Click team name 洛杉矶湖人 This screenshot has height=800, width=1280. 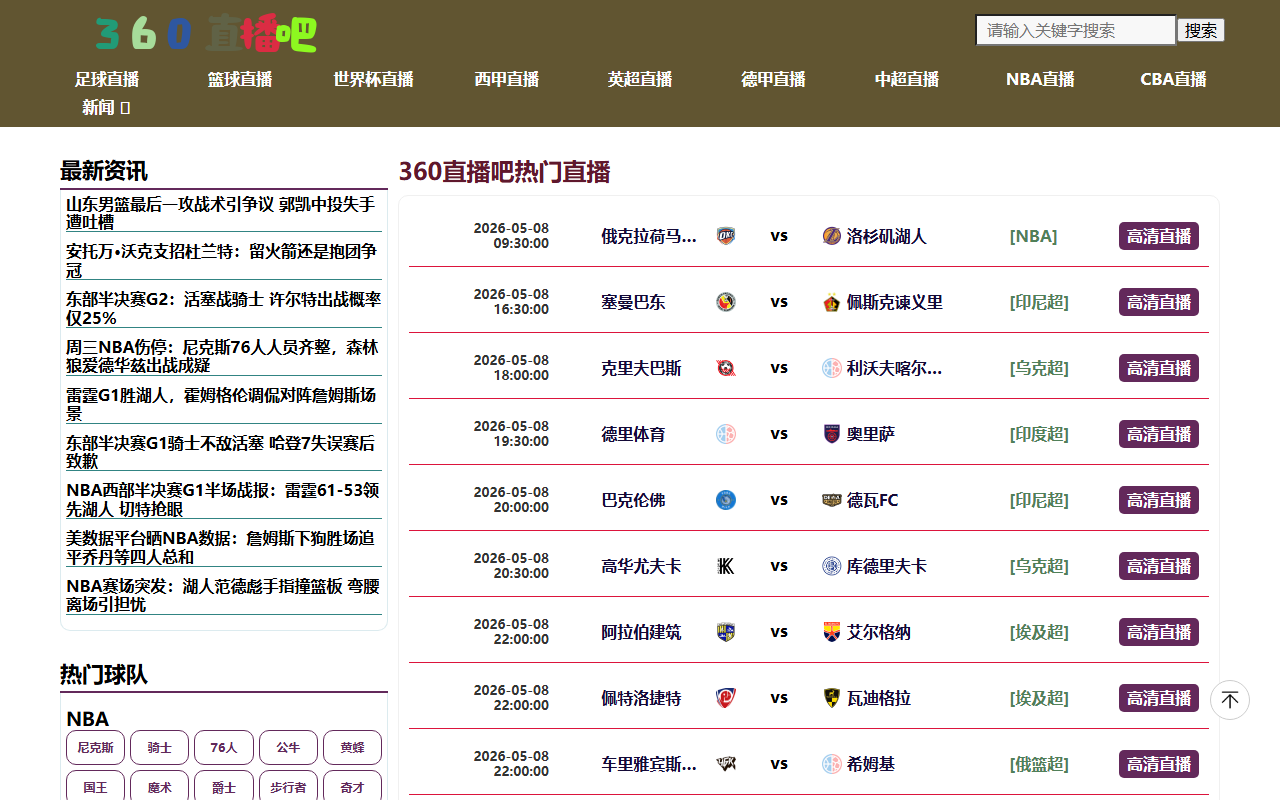[x=887, y=236]
